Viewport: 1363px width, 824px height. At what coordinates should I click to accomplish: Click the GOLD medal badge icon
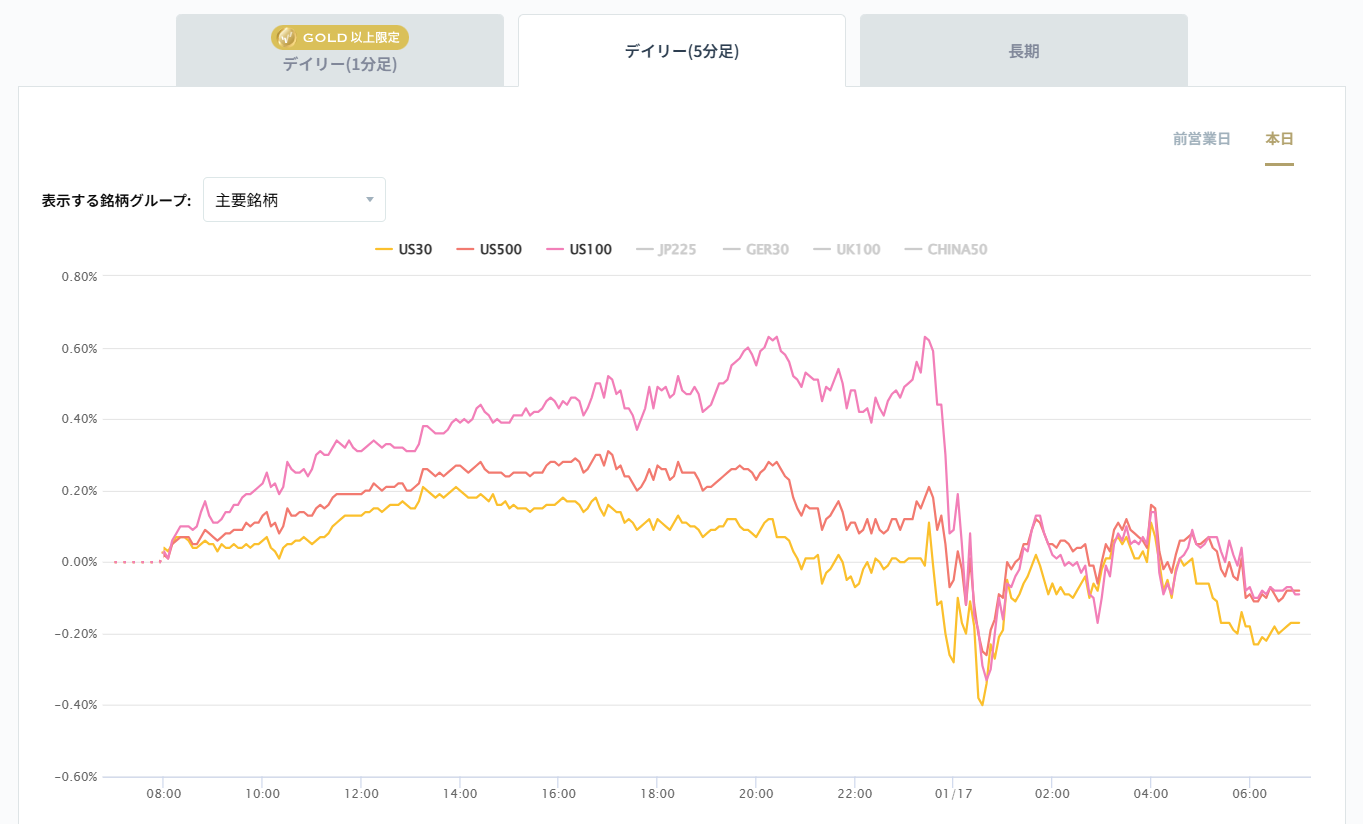[285, 37]
